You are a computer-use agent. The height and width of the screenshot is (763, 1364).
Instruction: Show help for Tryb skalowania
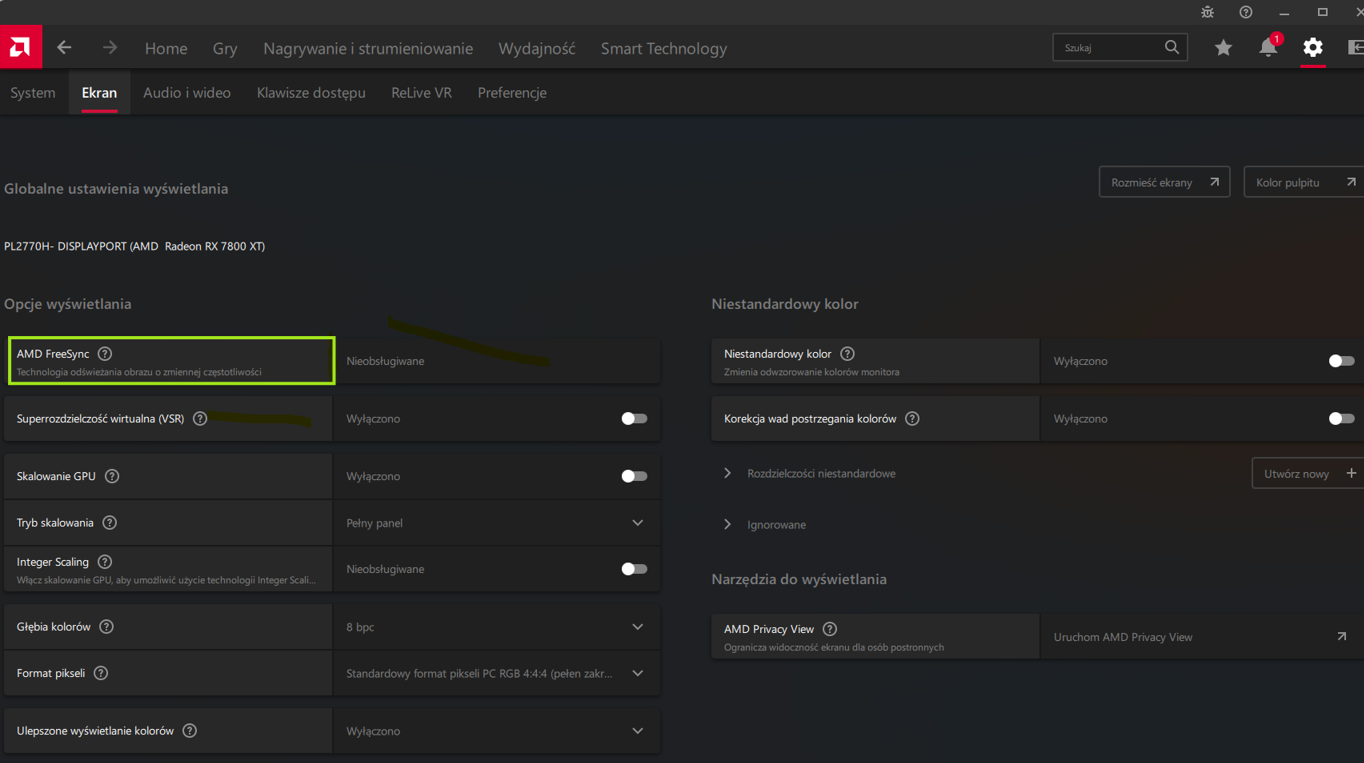110,523
